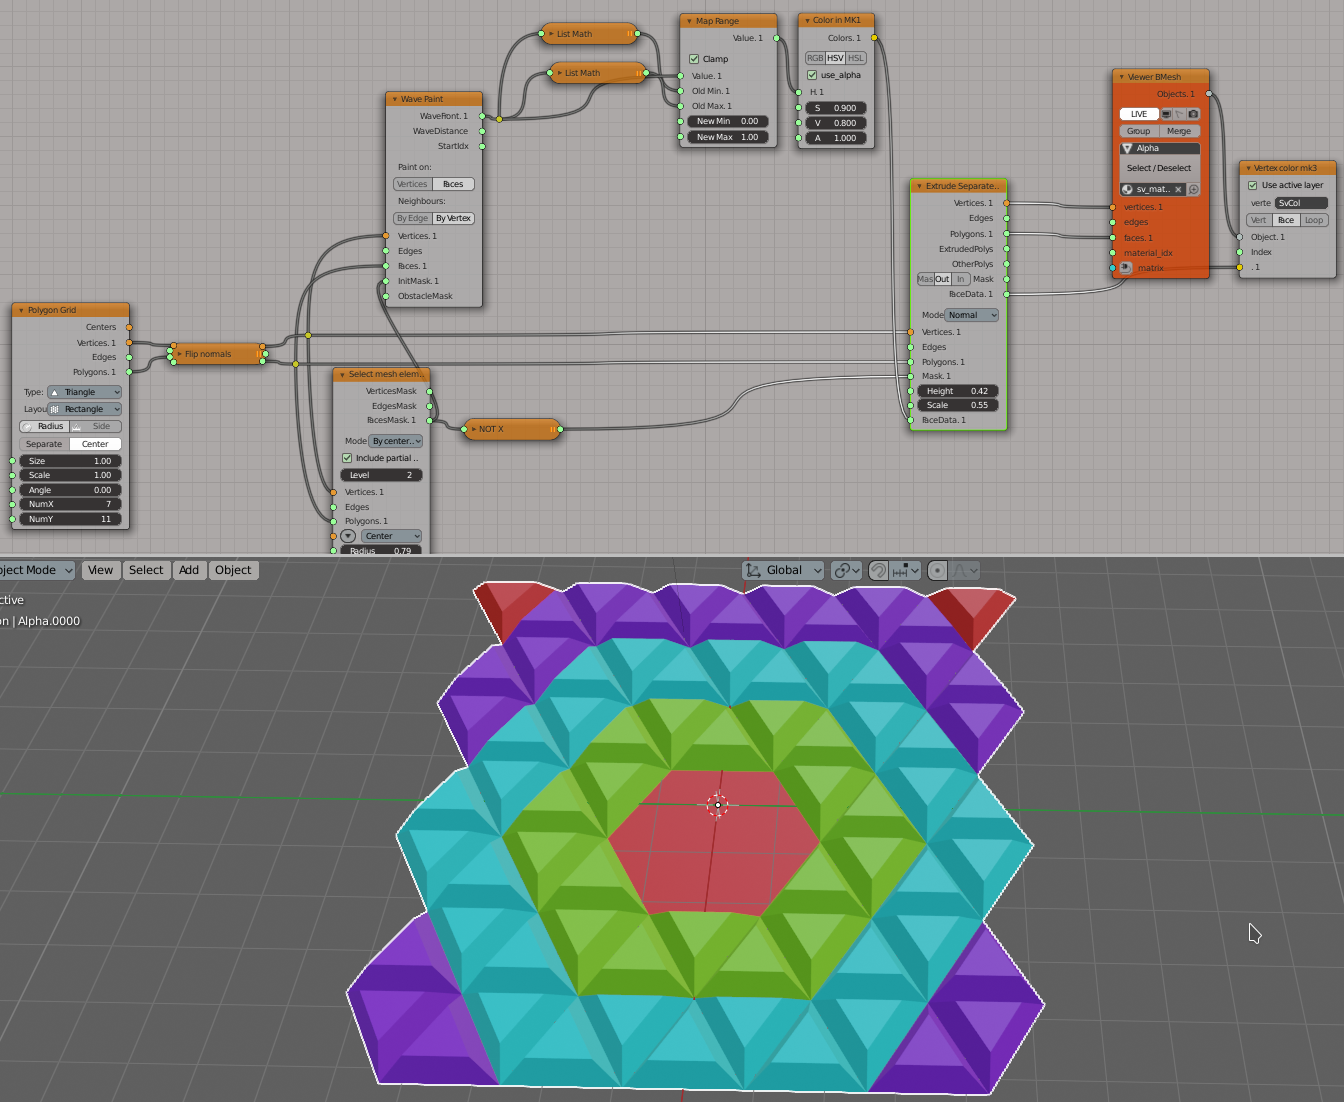The width and height of the screenshot is (1344, 1102).
Task: Select Vert mode in Vertex color mk3
Action: coord(1259,220)
